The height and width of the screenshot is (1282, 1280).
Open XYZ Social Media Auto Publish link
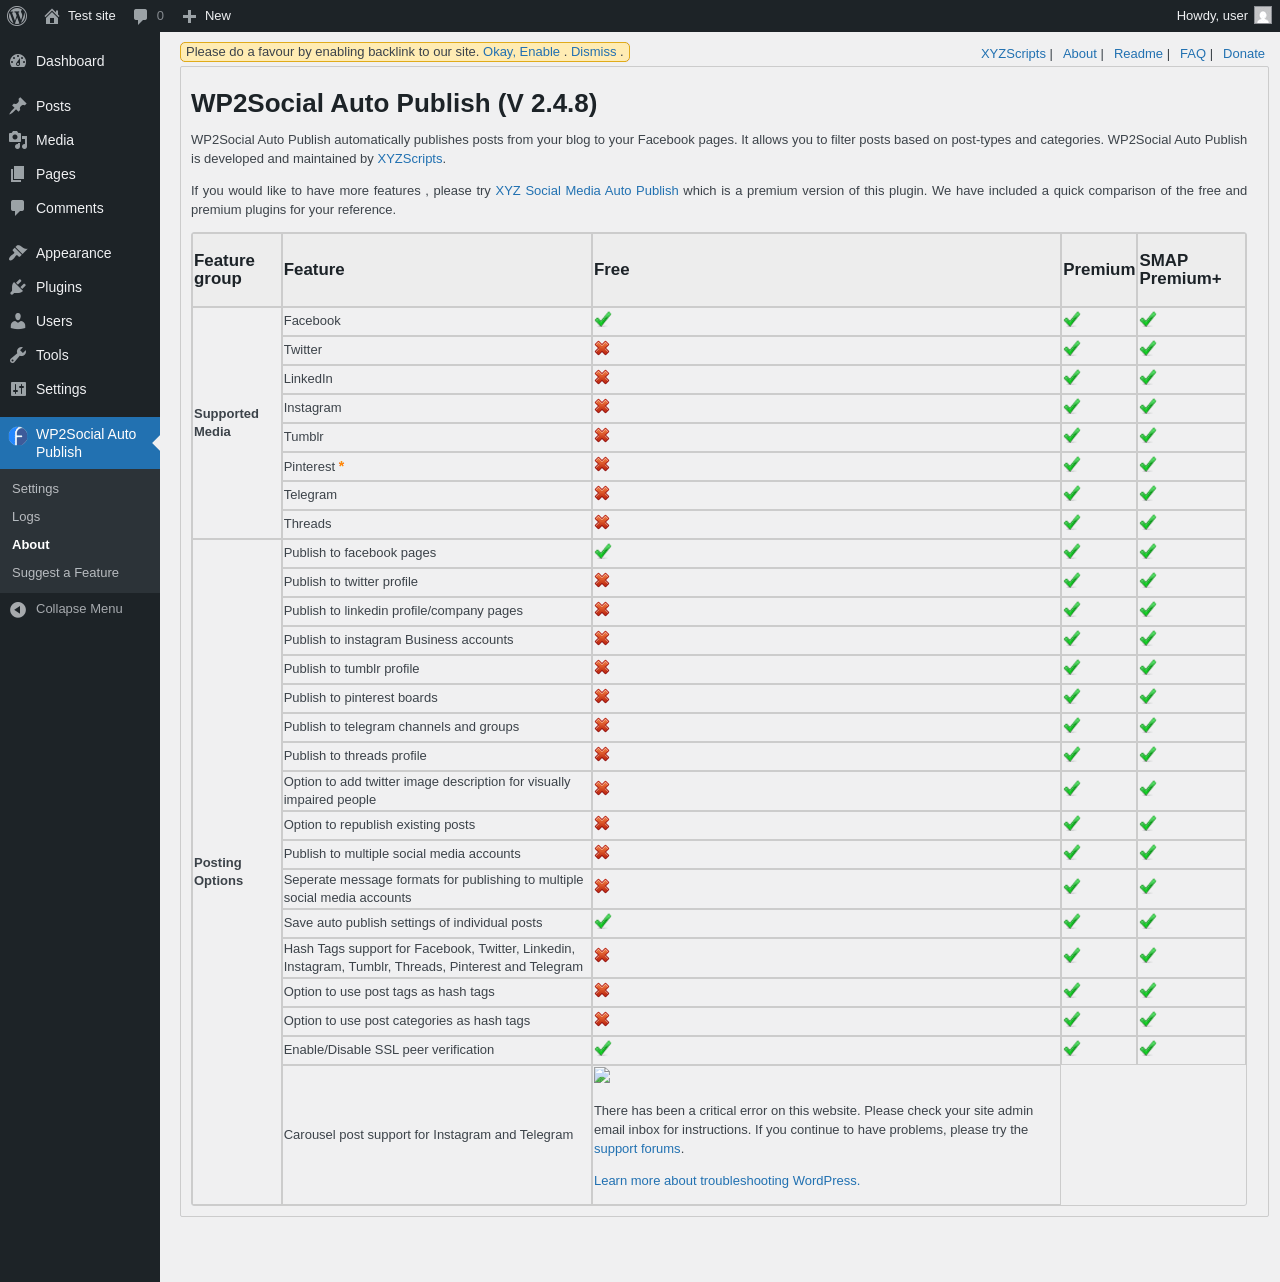tap(586, 191)
